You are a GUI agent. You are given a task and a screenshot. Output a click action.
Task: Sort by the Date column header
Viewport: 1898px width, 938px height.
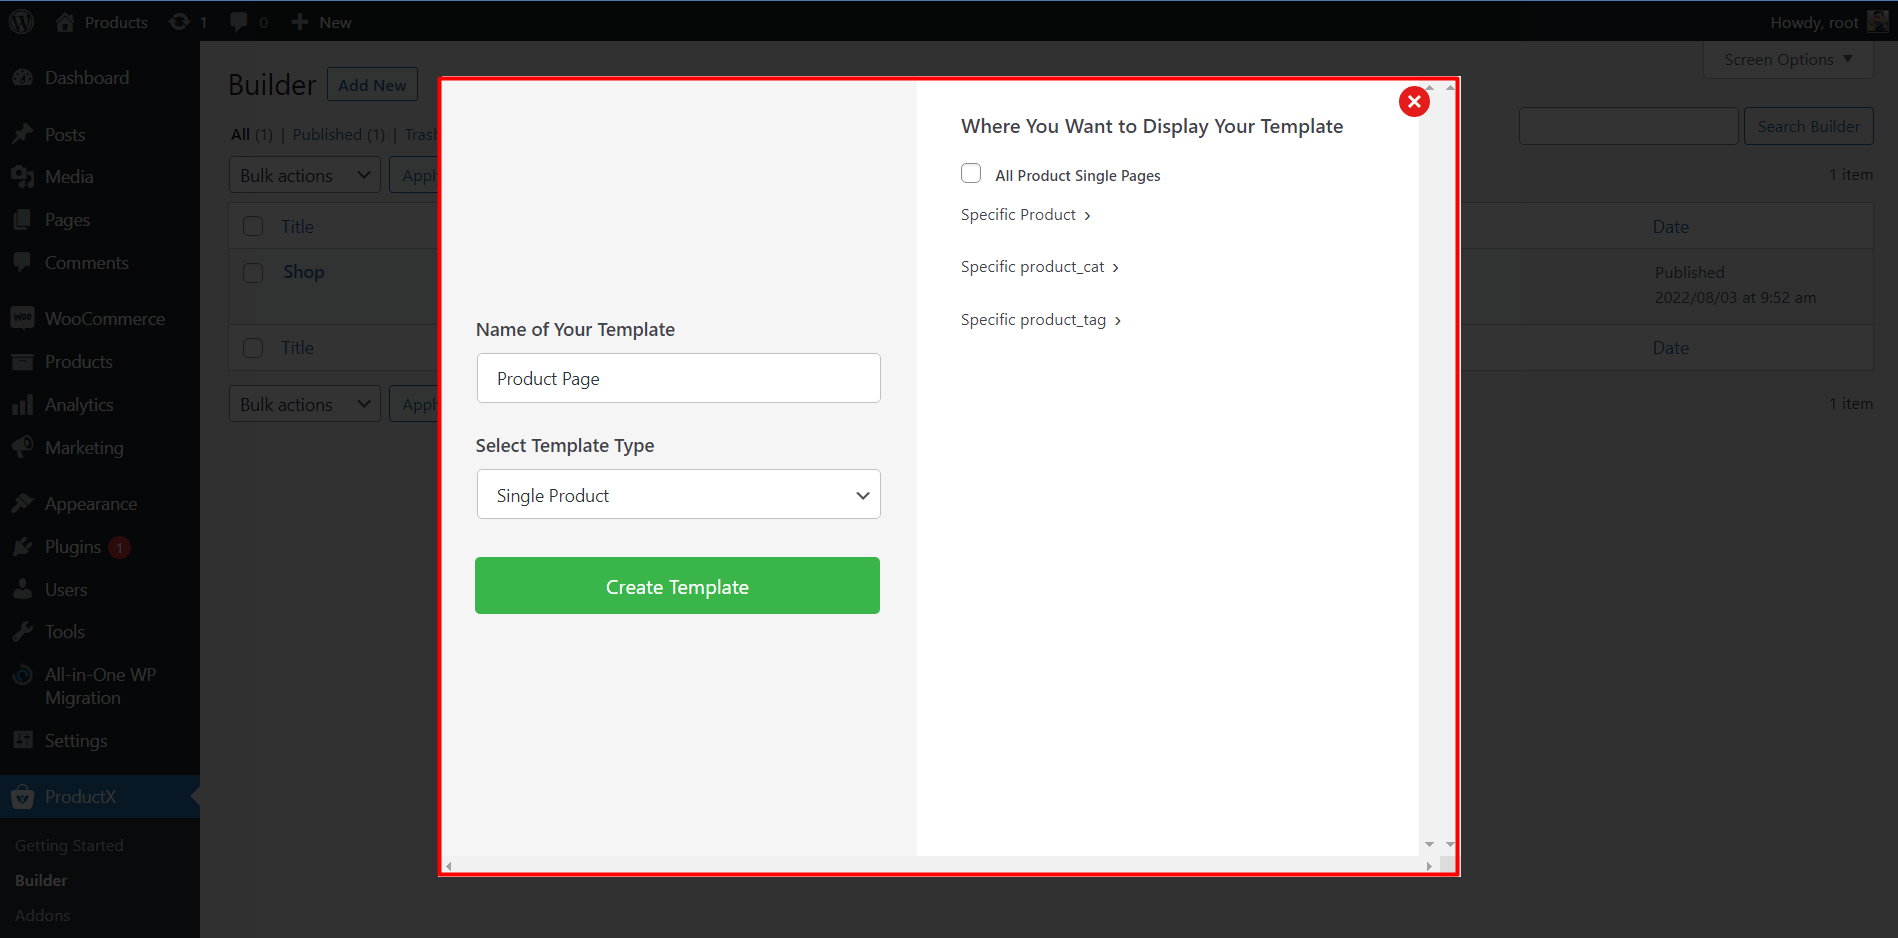coord(1670,227)
